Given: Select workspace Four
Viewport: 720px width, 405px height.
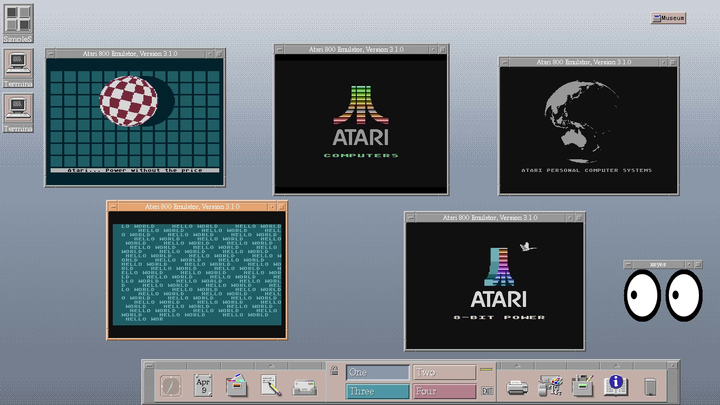Looking at the screenshot, I should pyautogui.click(x=443, y=391).
